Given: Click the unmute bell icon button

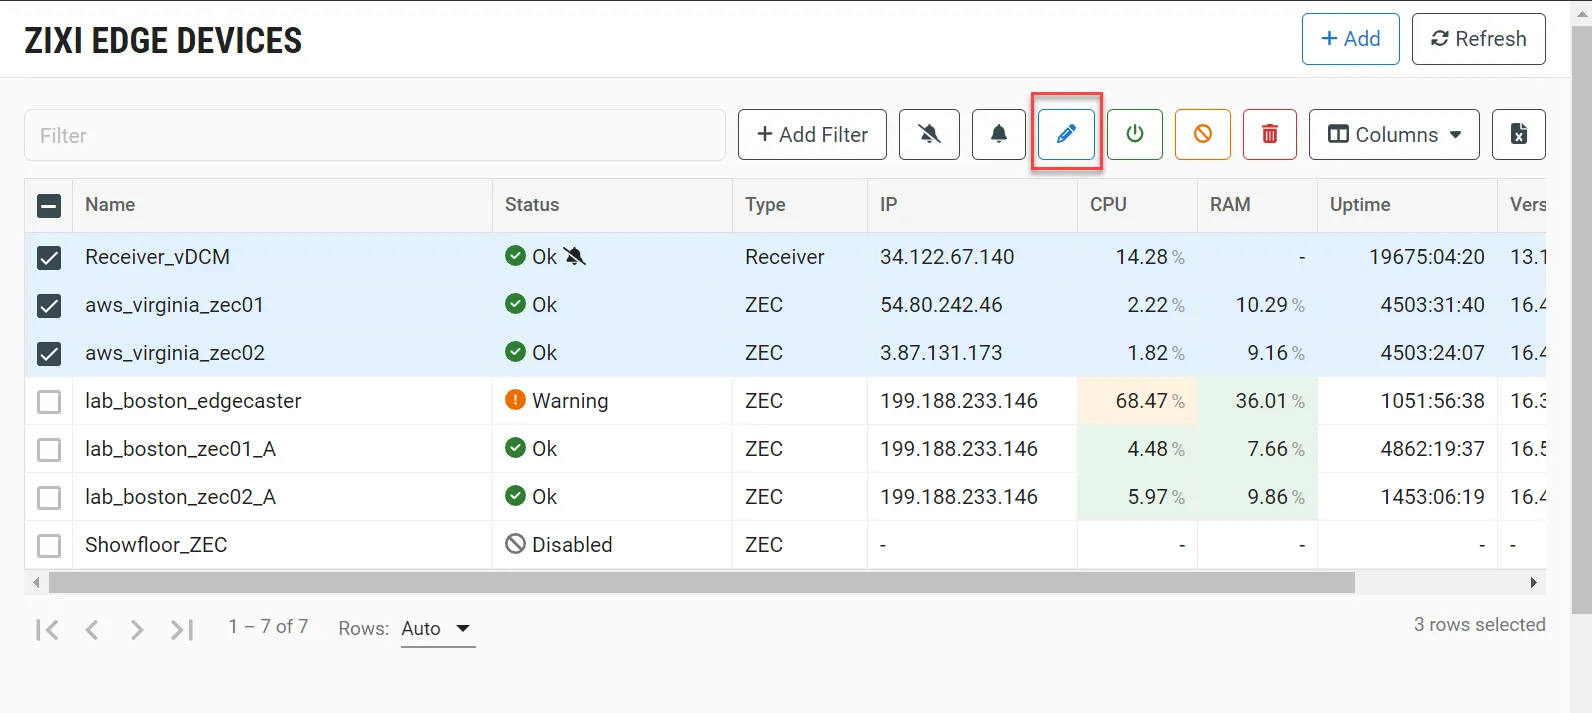Looking at the screenshot, I should (999, 134).
